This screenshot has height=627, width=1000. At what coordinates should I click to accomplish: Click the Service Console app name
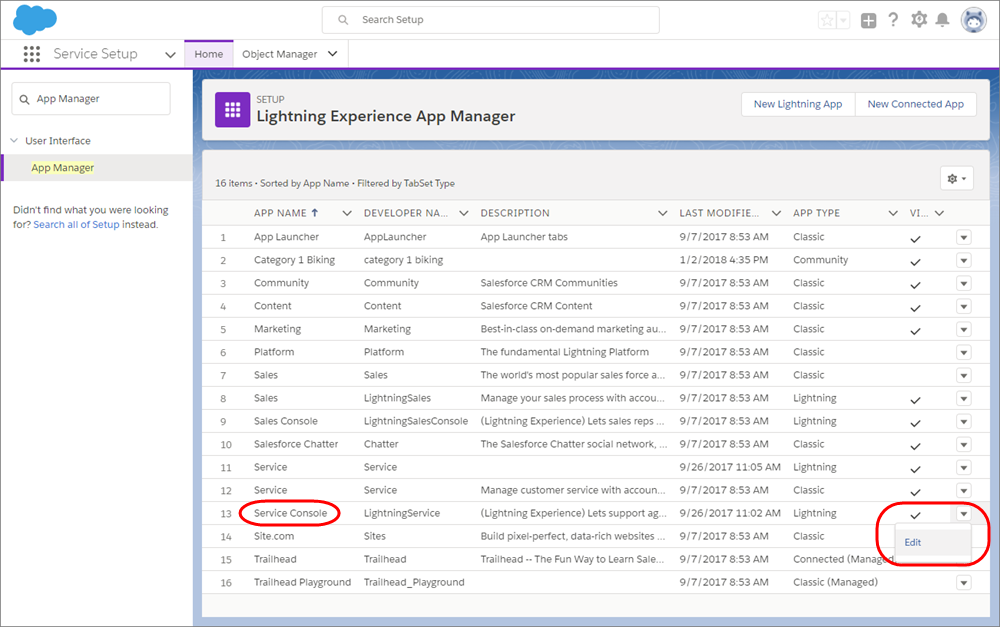290,513
